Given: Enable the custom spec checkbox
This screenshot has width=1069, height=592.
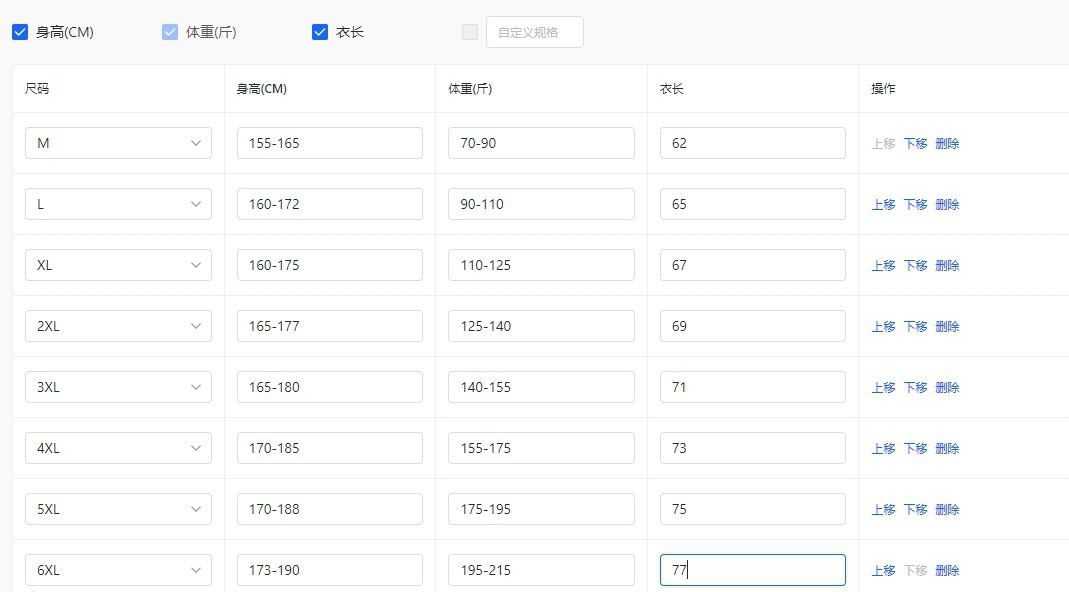Looking at the screenshot, I should click(x=470, y=32).
